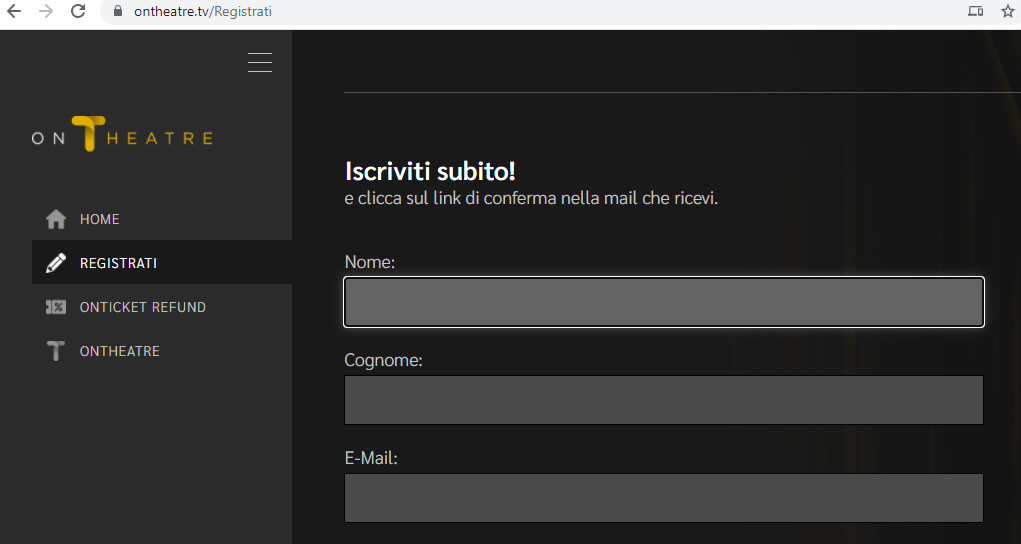Click the browser back arrow
Screen dimensions: 1021x544
14,11
